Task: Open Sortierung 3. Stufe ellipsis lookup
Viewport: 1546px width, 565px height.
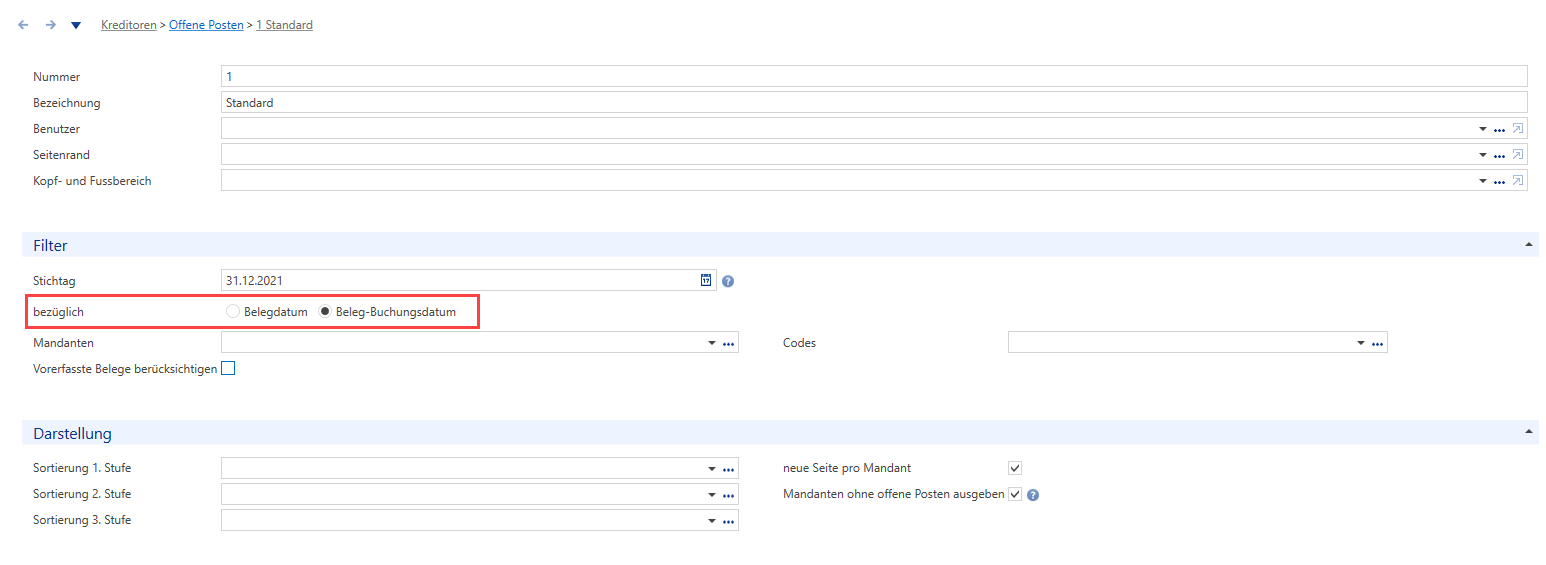Action: tap(728, 520)
